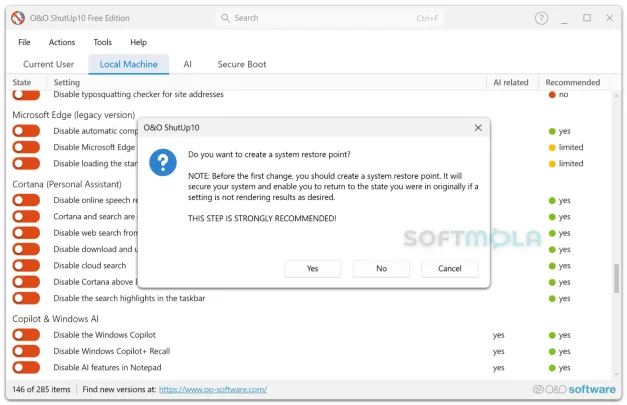Toggle Disable cloud search switch
The image size is (627, 405).
click(x=26, y=265)
